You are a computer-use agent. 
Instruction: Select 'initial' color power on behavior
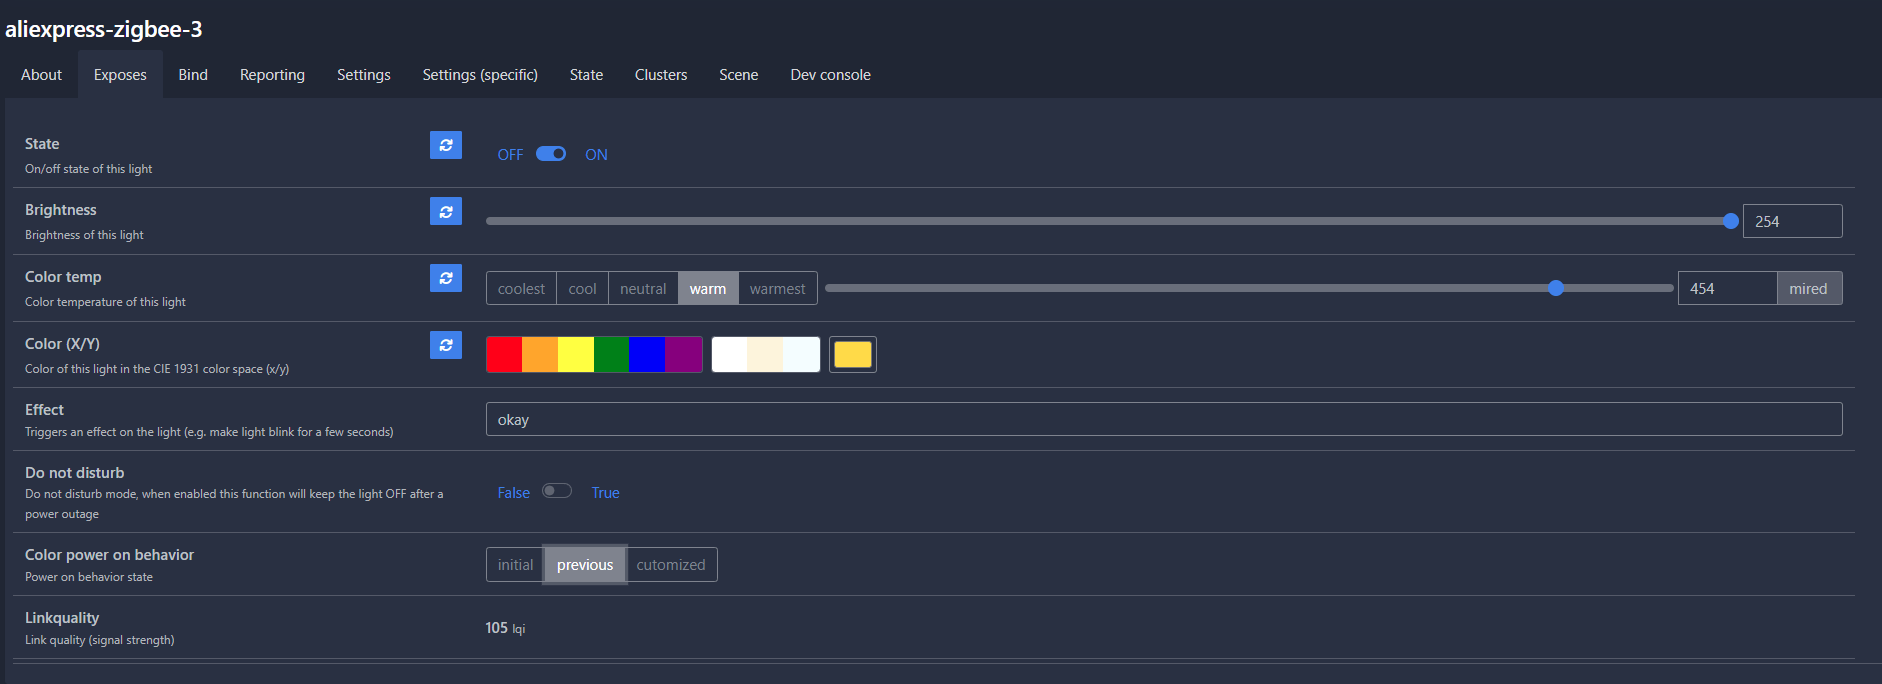[x=515, y=565]
